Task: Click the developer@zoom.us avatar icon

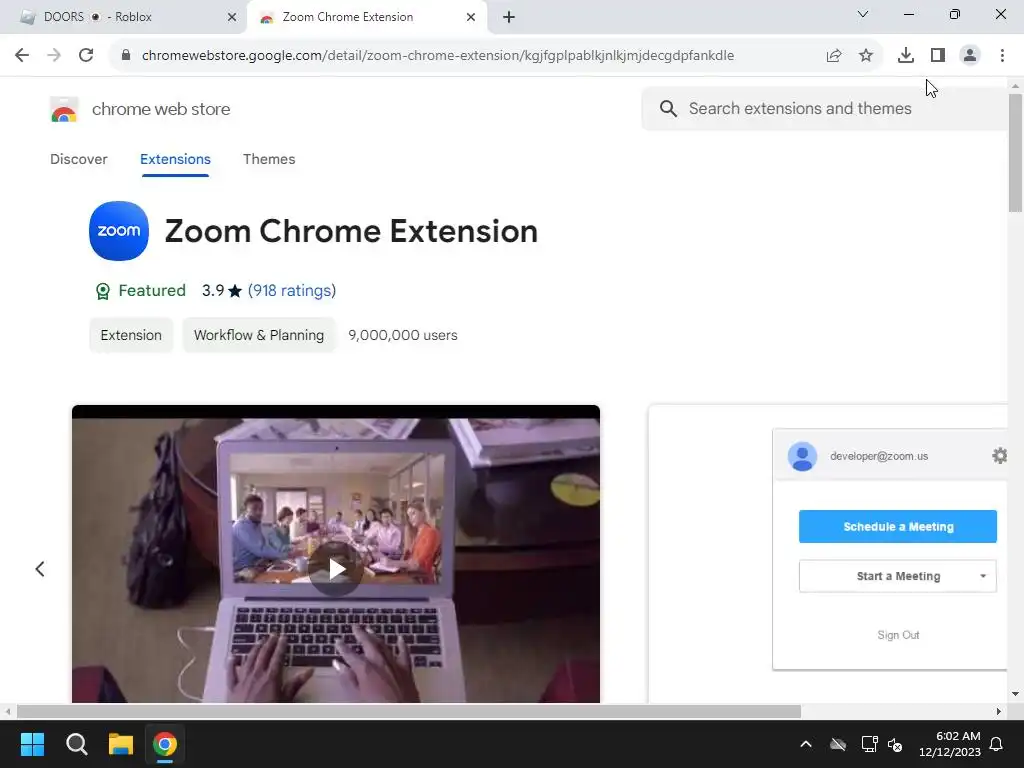Action: (802, 456)
